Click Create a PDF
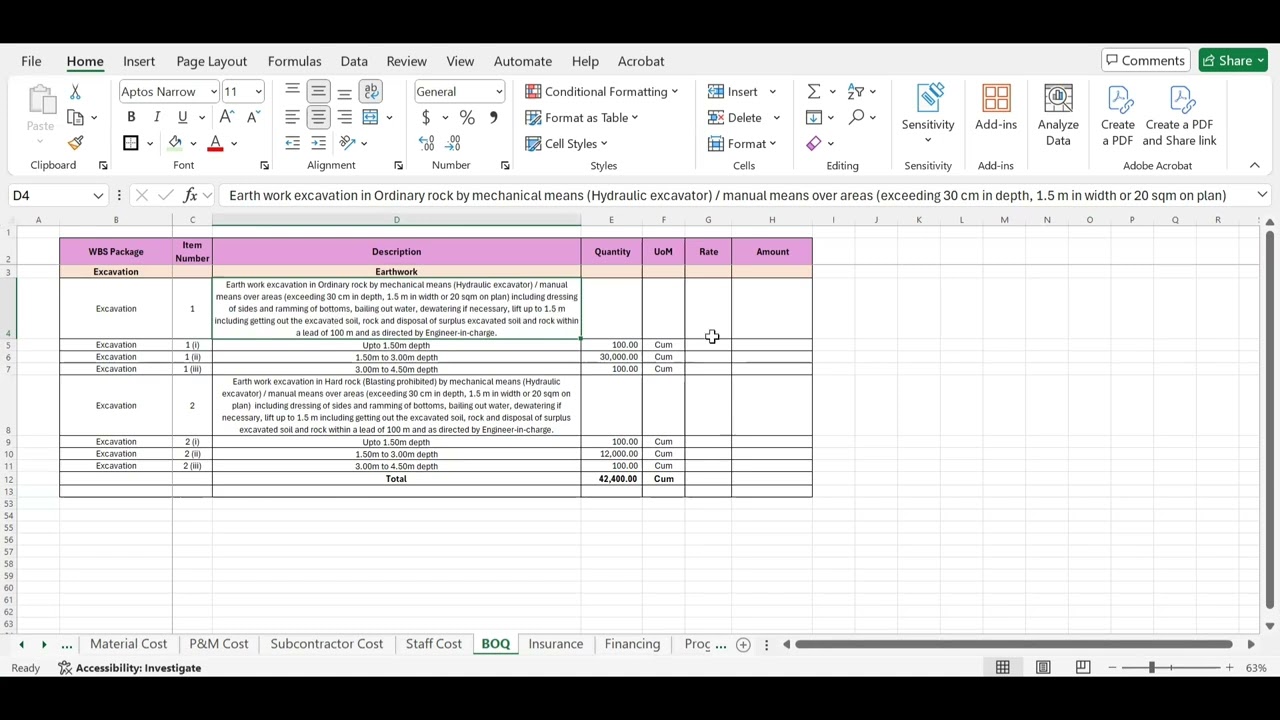 1118,115
